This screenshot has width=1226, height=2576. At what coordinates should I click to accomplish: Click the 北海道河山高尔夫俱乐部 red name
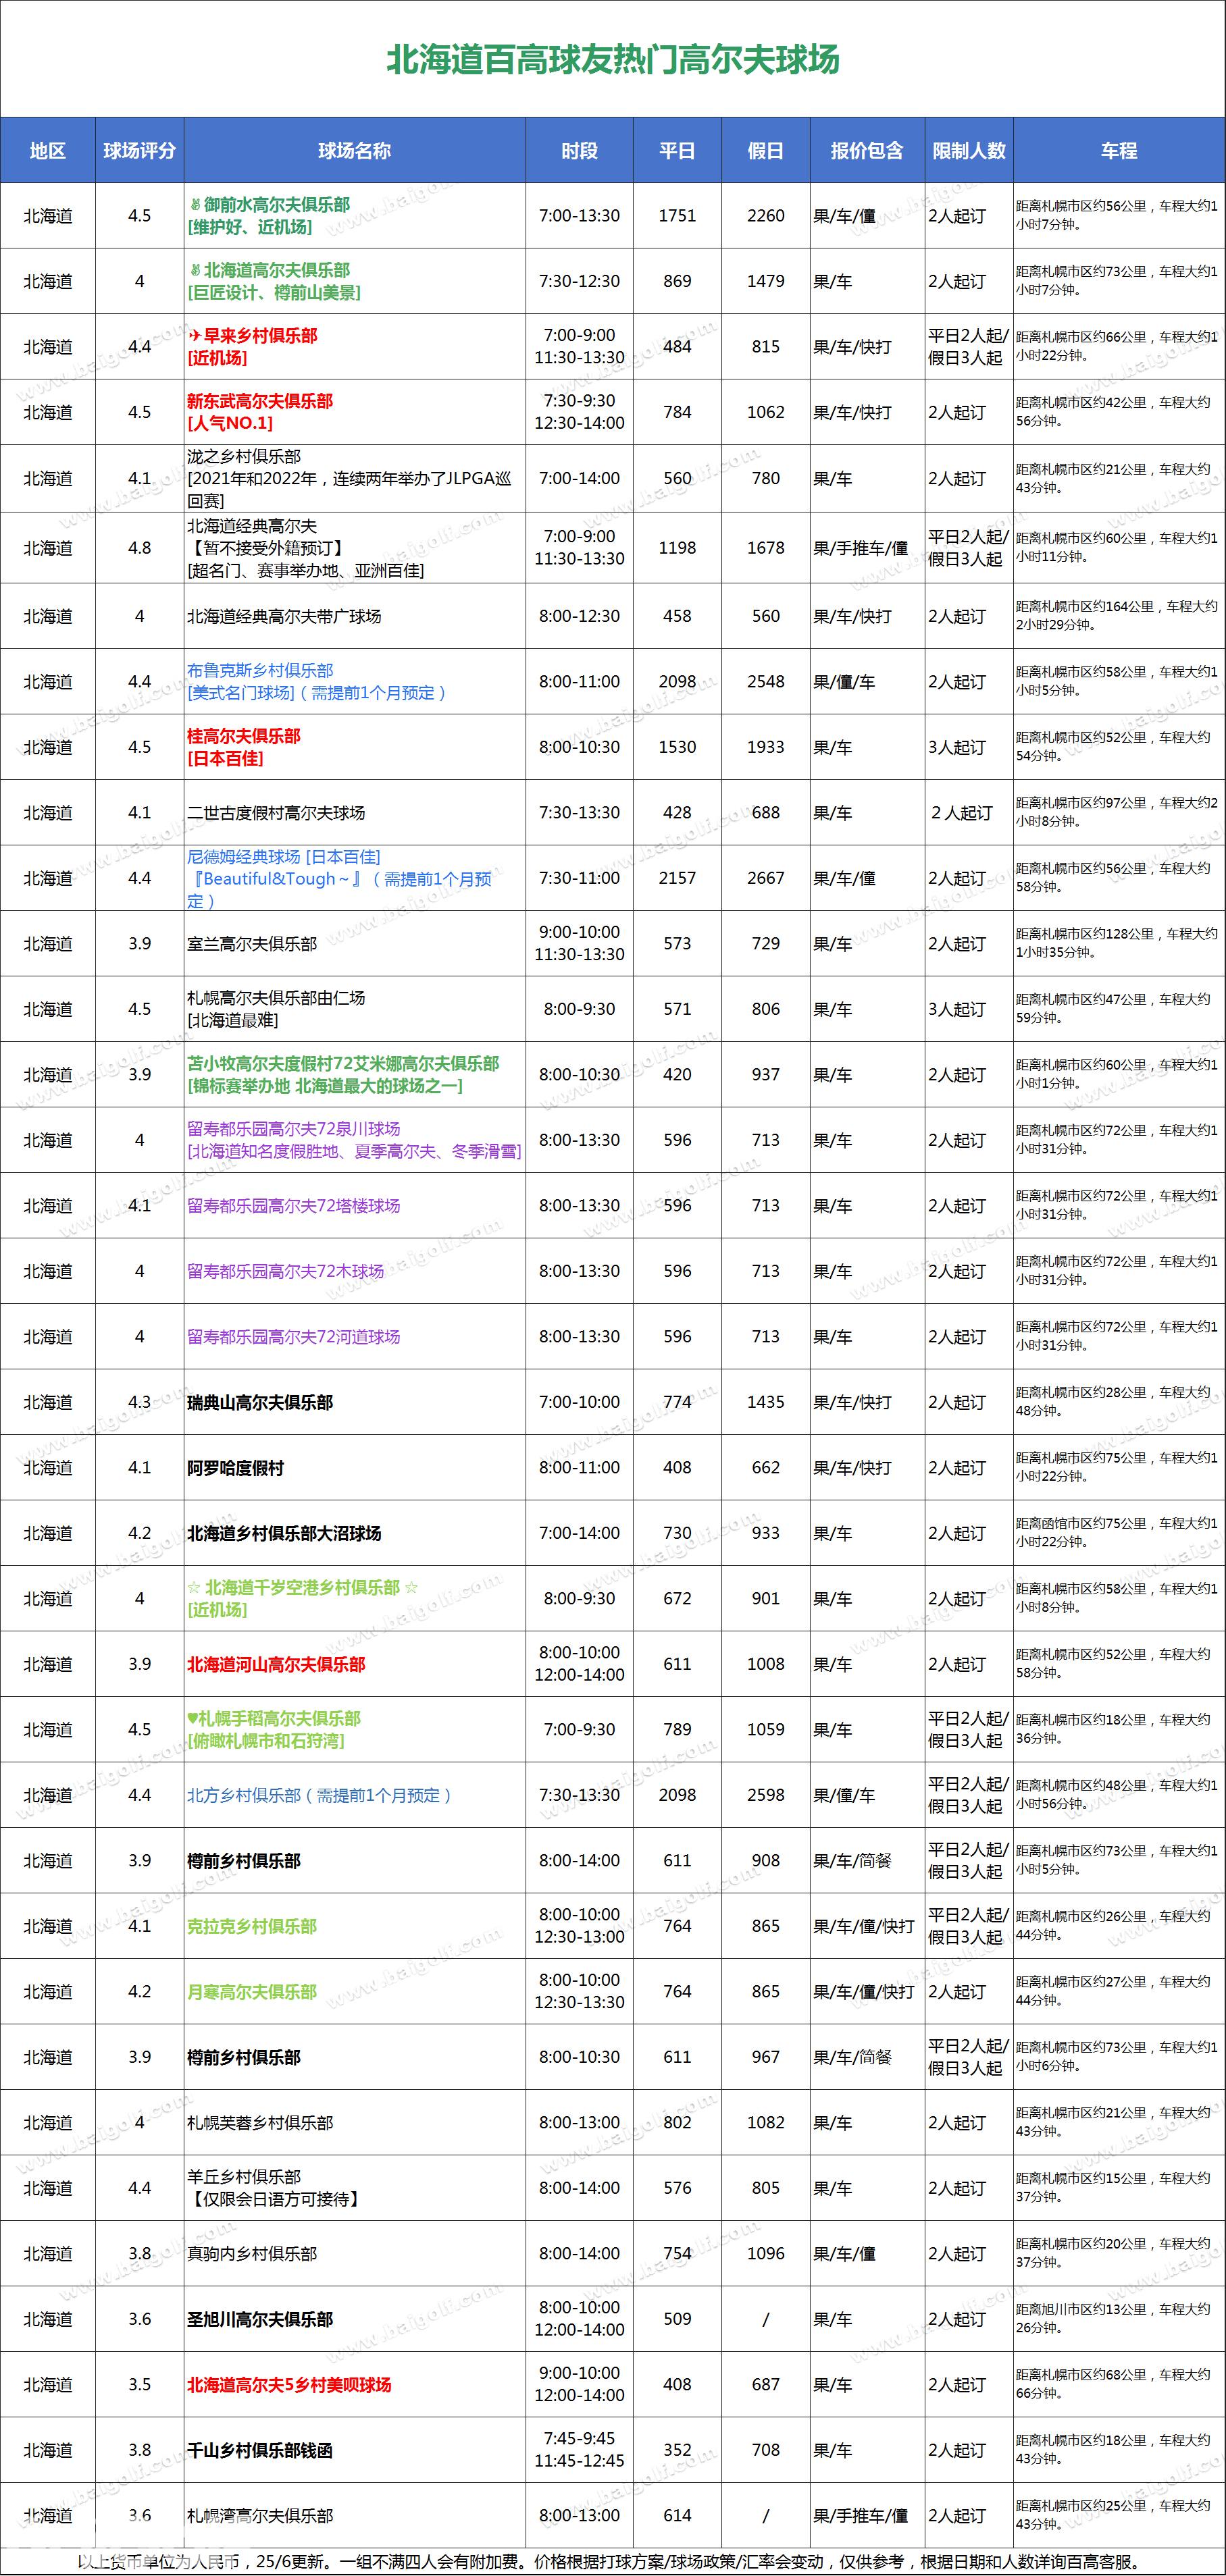pyautogui.click(x=276, y=1665)
